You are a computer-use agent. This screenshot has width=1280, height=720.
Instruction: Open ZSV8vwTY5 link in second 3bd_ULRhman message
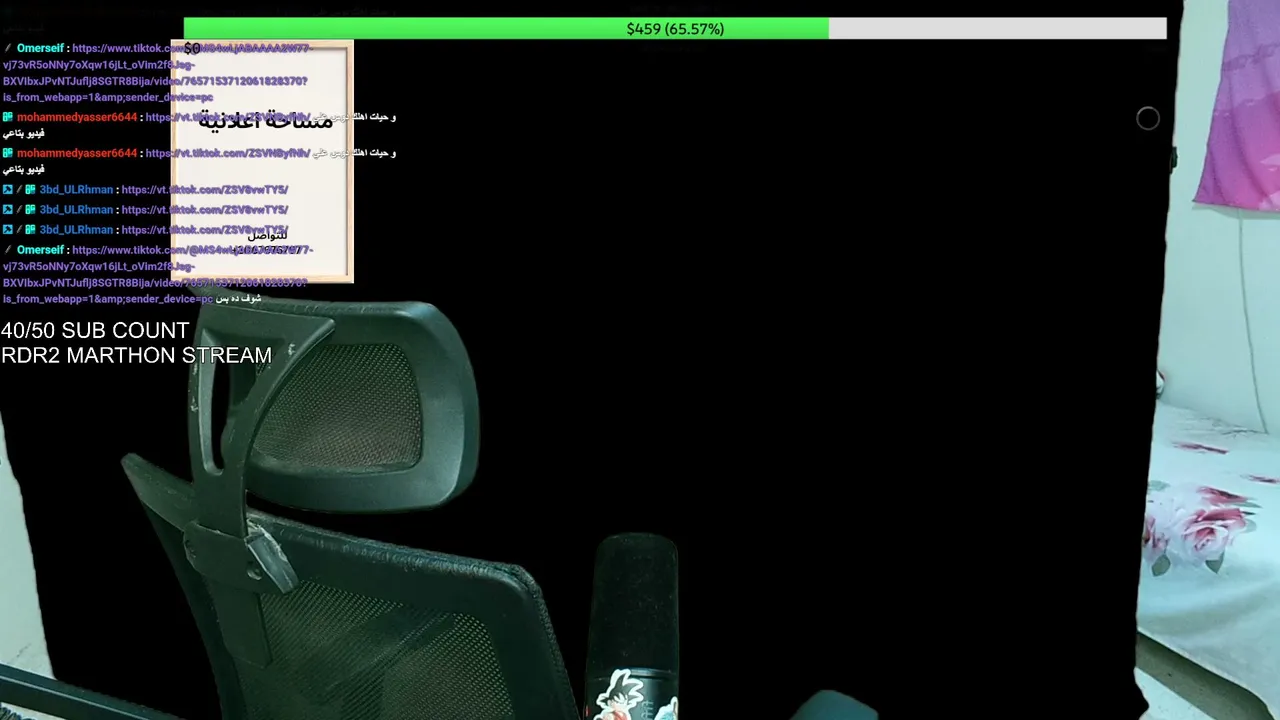205,210
